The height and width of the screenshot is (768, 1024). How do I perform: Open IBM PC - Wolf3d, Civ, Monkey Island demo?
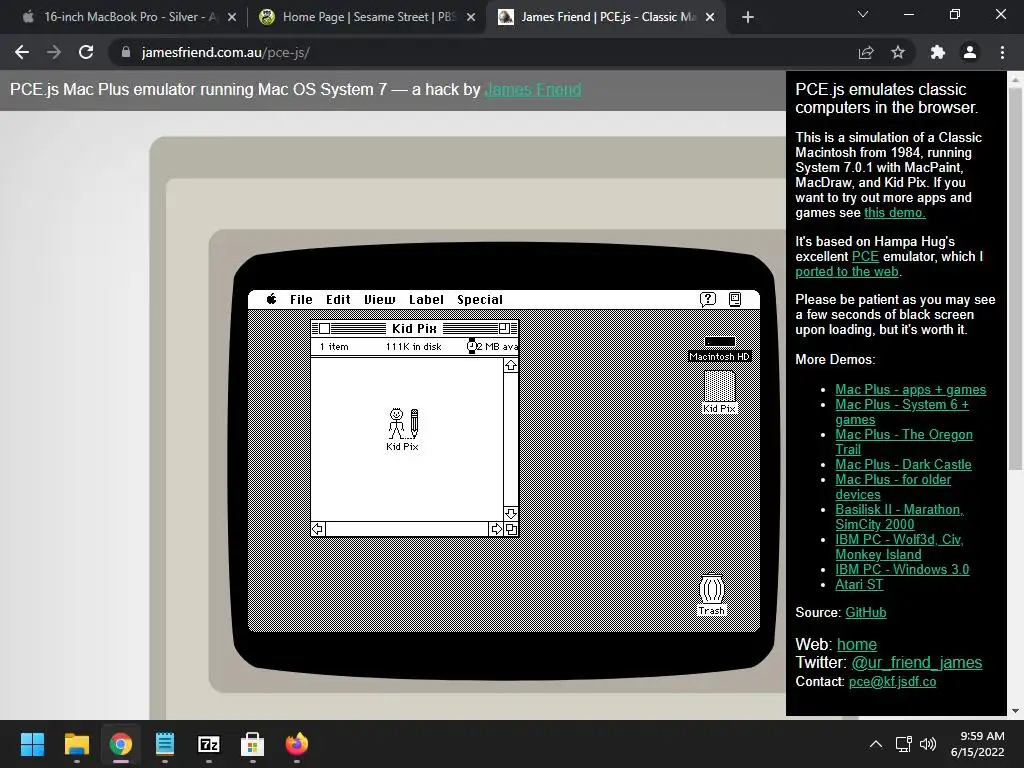pyautogui.click(x=899, y=547)
